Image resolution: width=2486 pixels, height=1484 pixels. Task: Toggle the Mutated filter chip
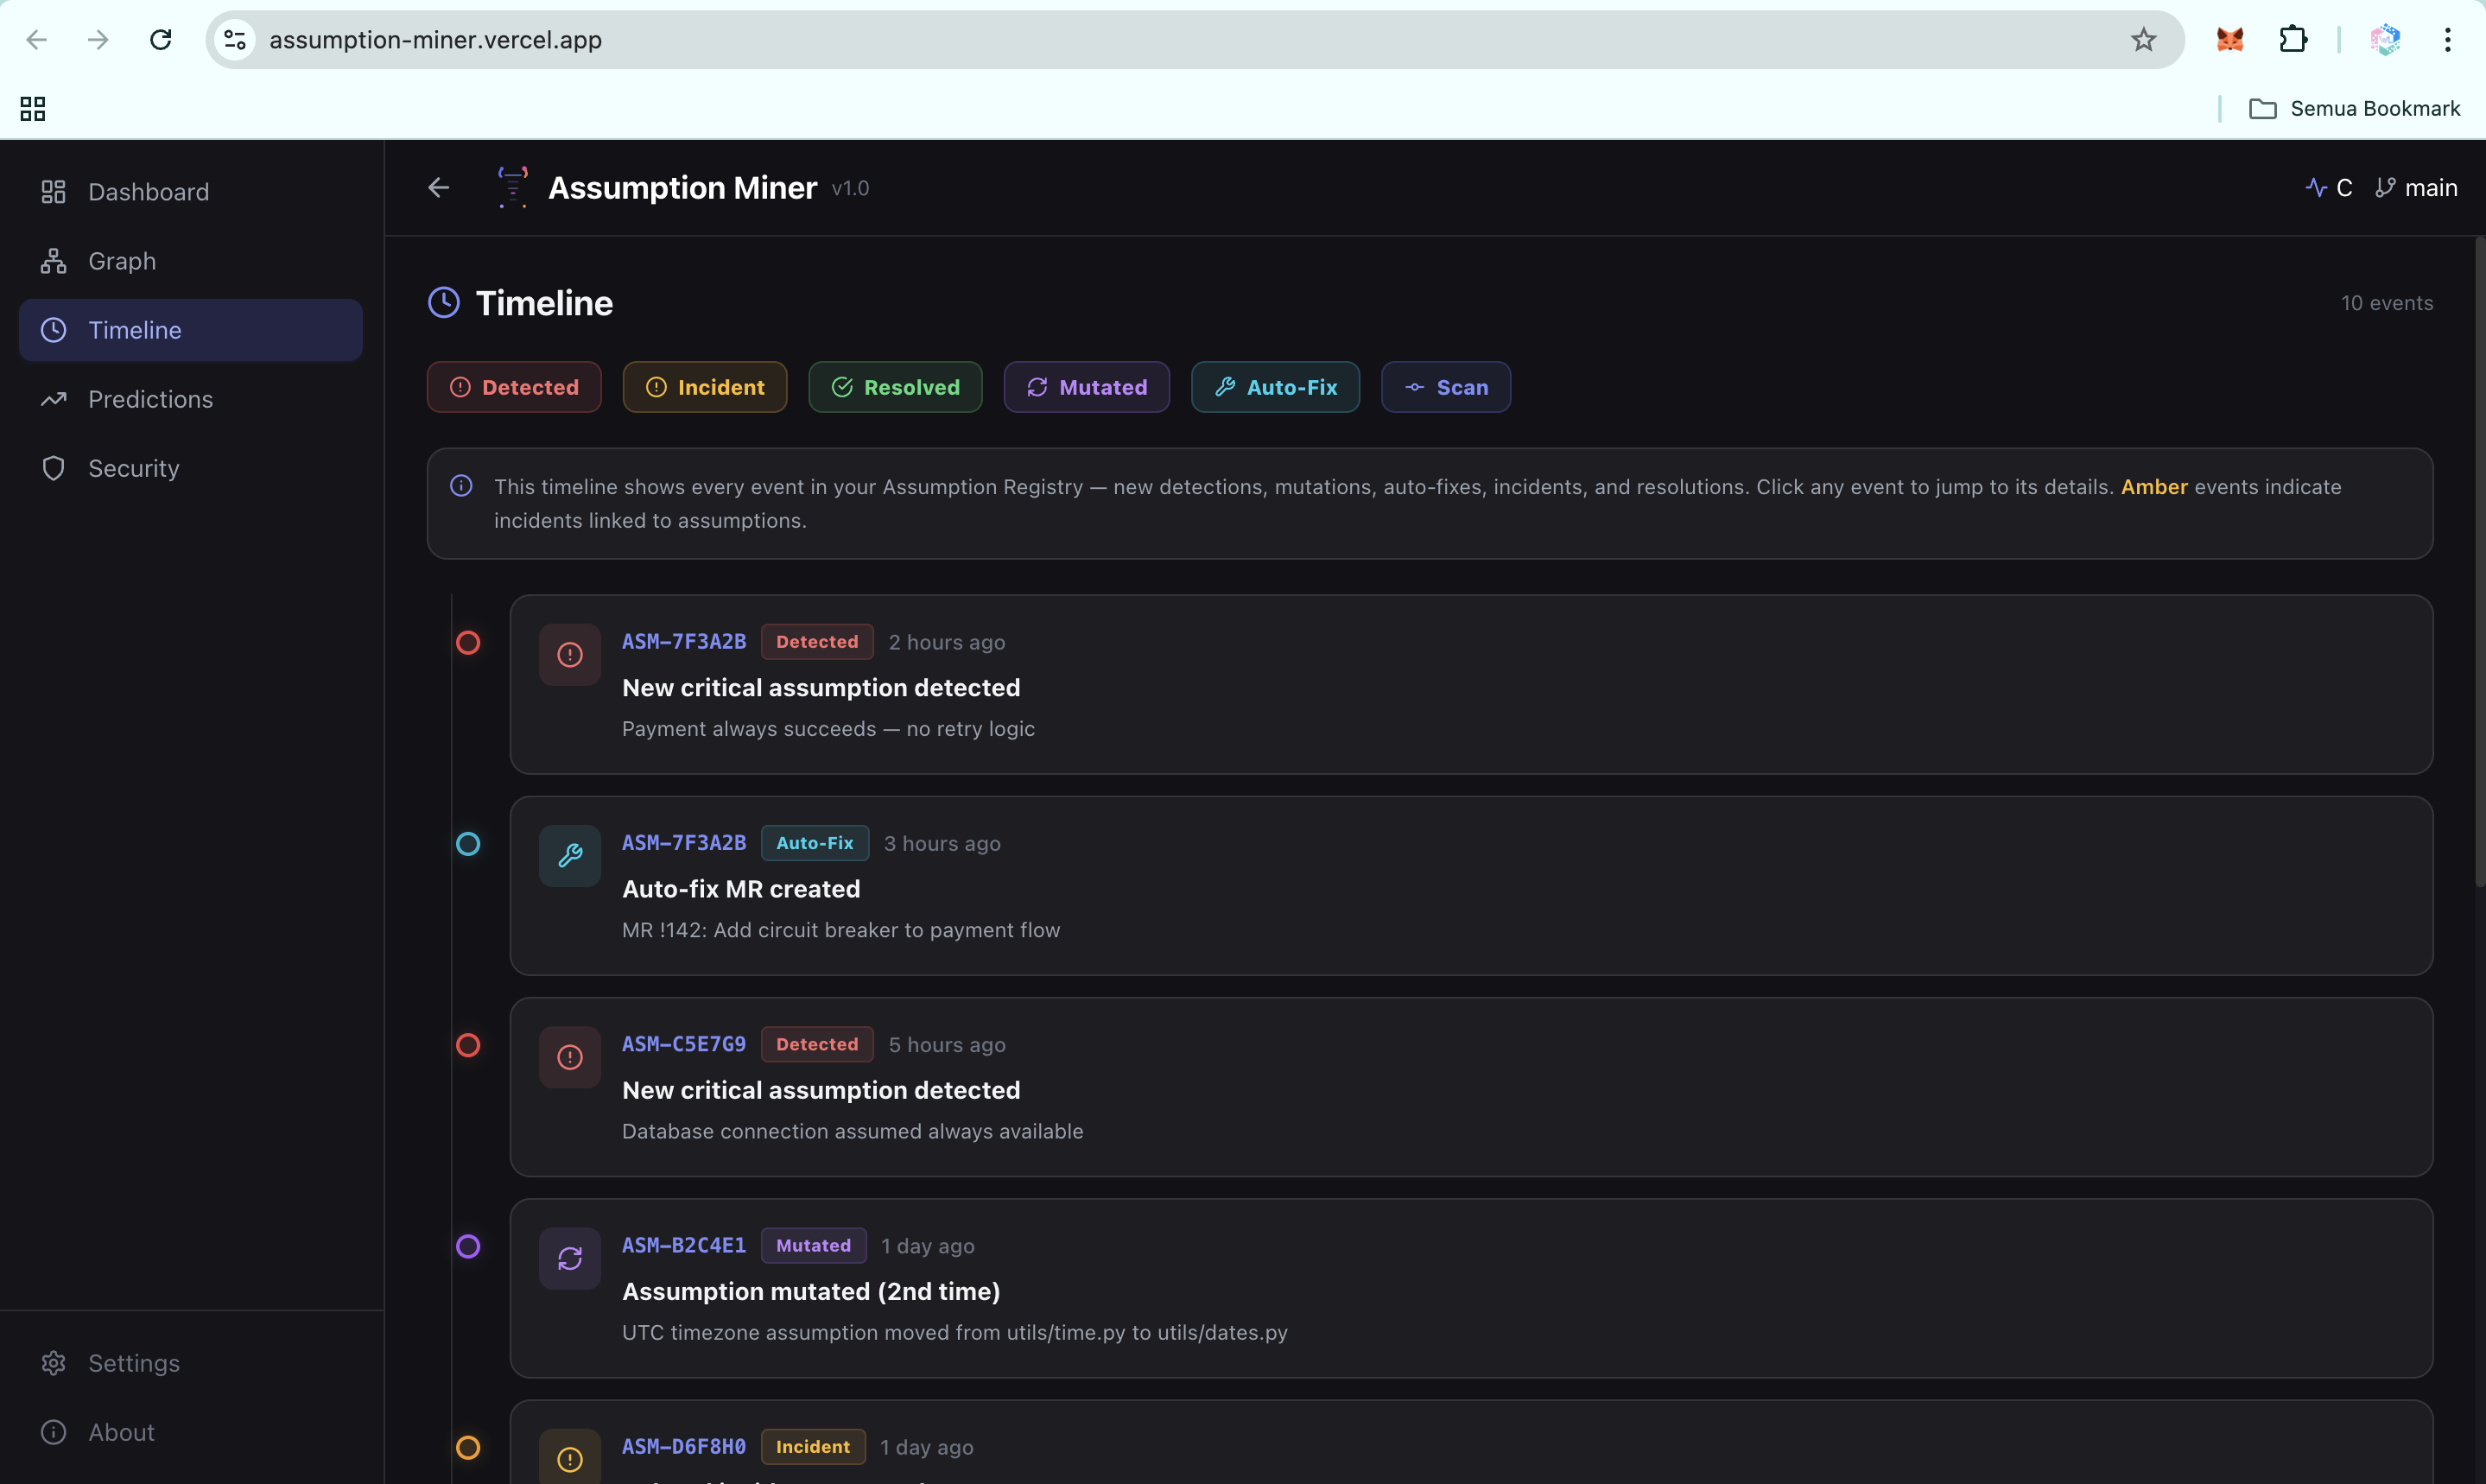pos(1087,387)
